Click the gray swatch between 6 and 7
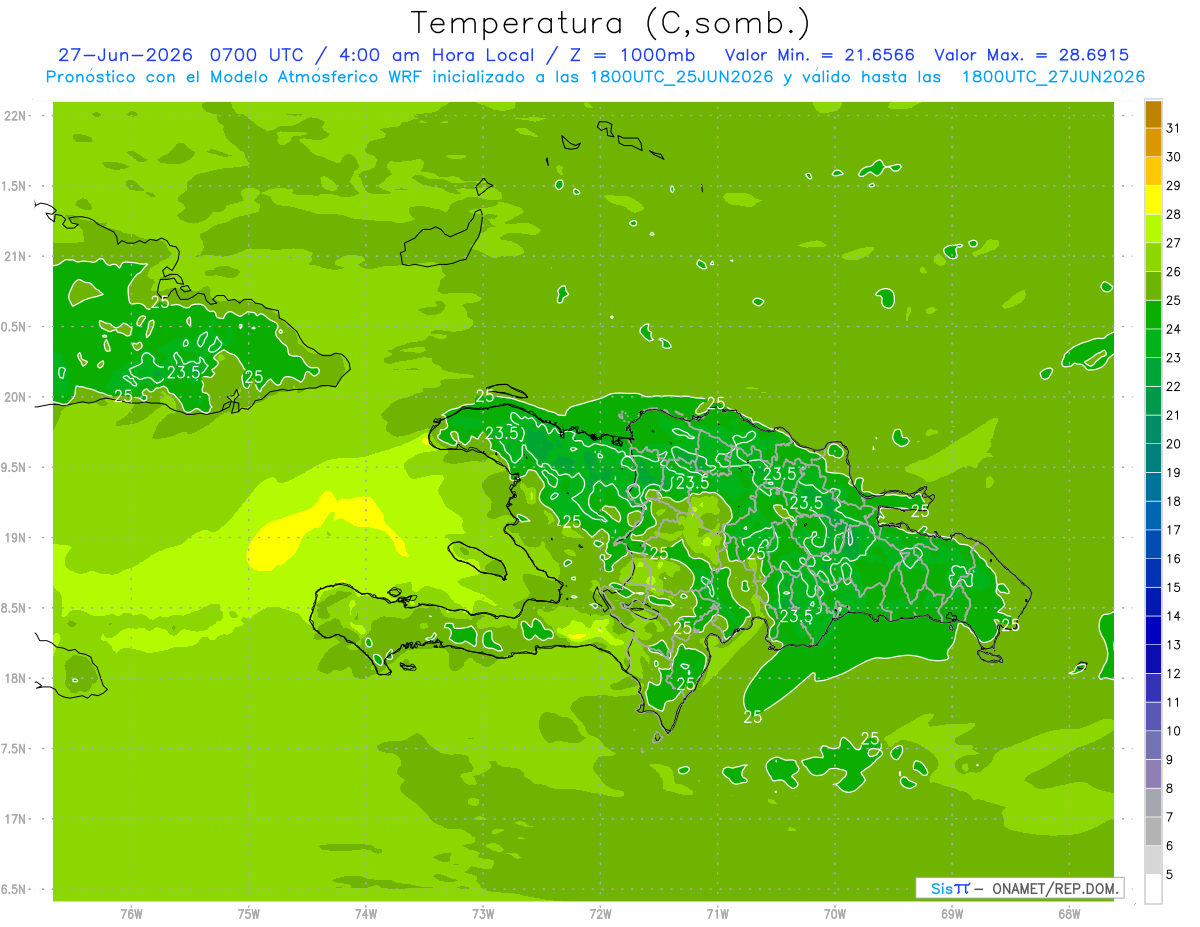Image resolution: width=1200 pixels, height=927 pixels. click(1153, 831)
